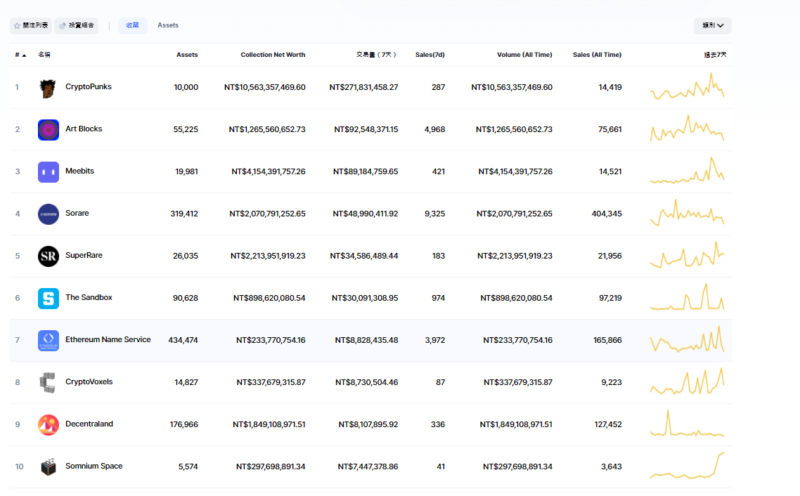This screenshot has height=496, width=800.
Task: View CryptoVoxels 7-day sparkline chart
Action: 687,381
